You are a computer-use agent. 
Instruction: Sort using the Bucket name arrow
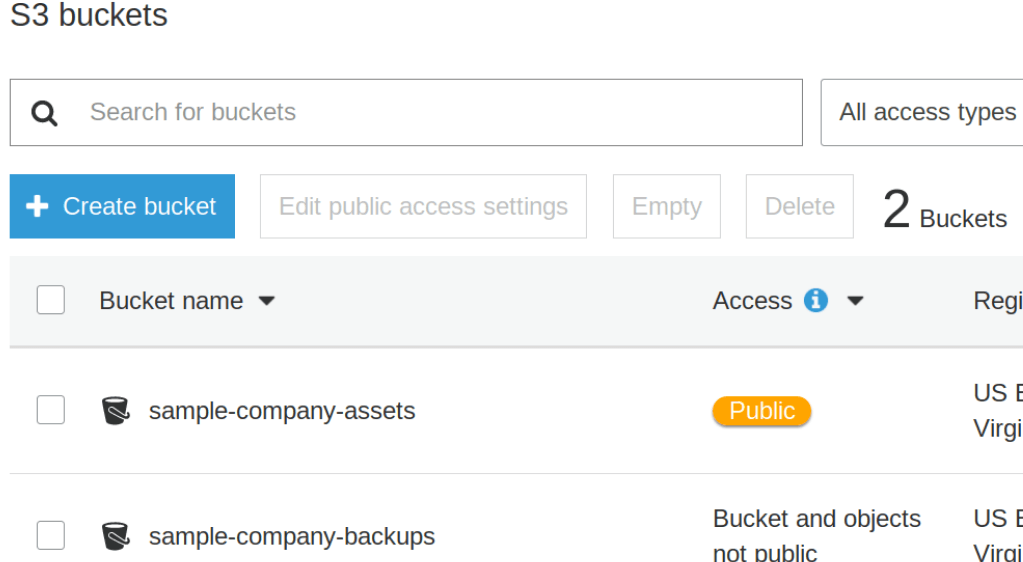pos(266,301)
